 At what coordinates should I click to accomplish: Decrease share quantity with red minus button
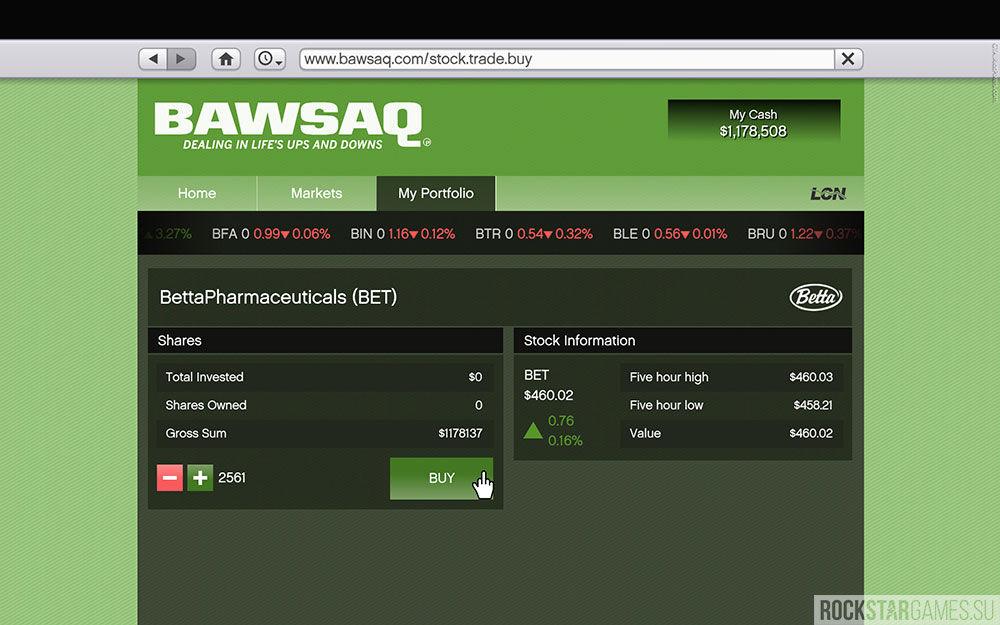[170, 478]
